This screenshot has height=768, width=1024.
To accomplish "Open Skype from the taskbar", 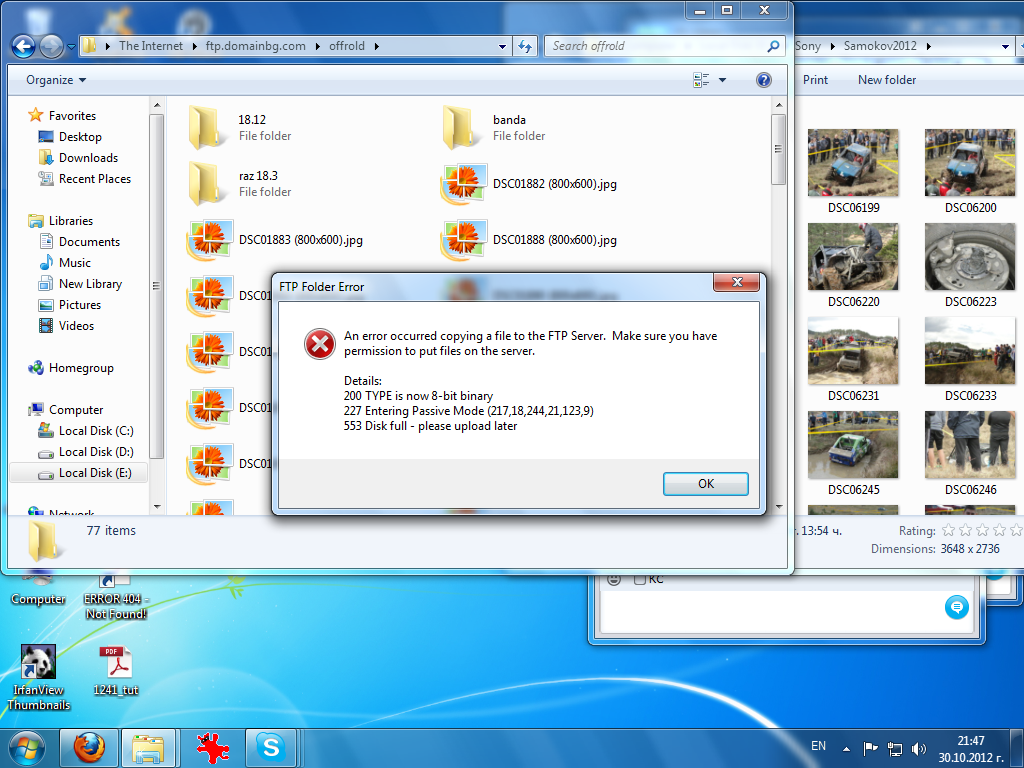I will [270, 747].
